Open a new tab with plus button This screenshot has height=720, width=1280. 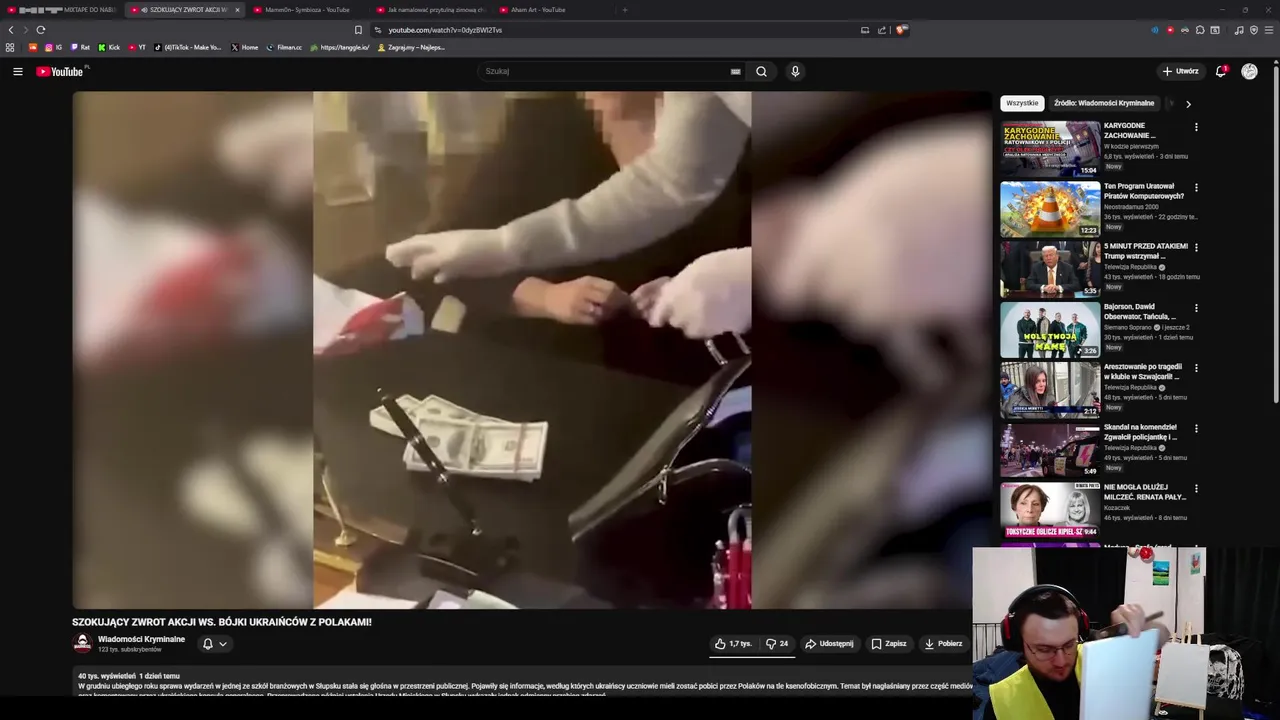click(625, 10)
